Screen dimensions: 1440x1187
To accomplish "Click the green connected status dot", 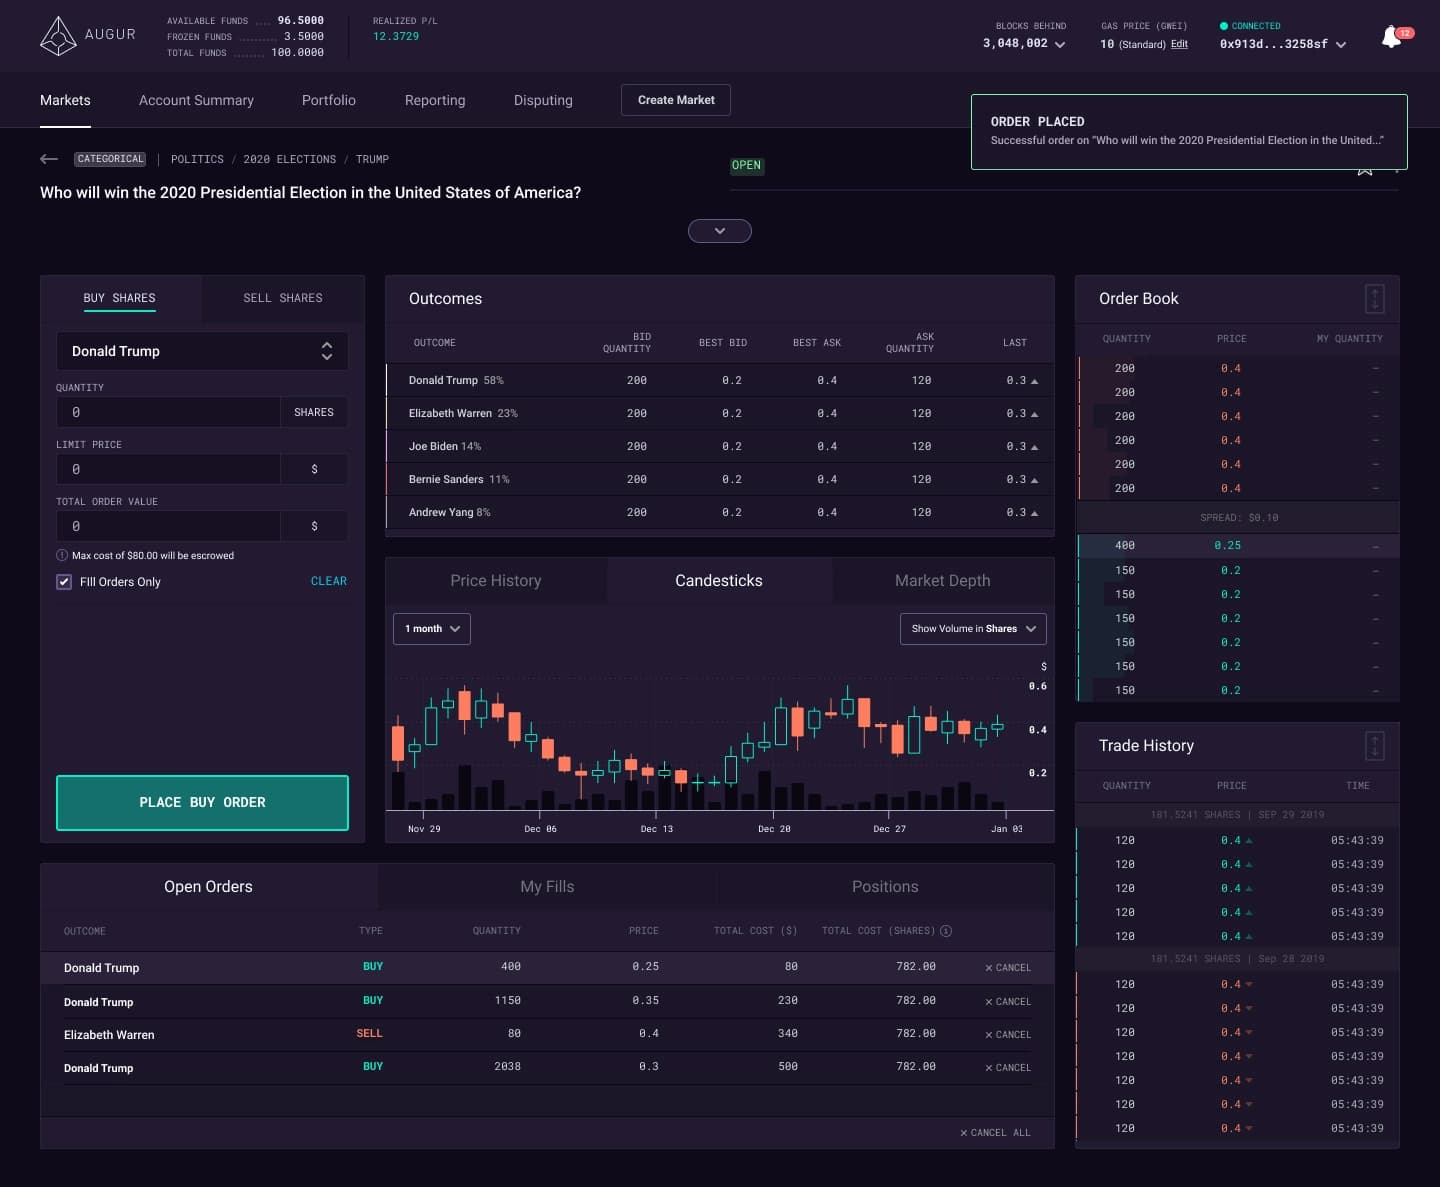I will [x=1224, y=26].
